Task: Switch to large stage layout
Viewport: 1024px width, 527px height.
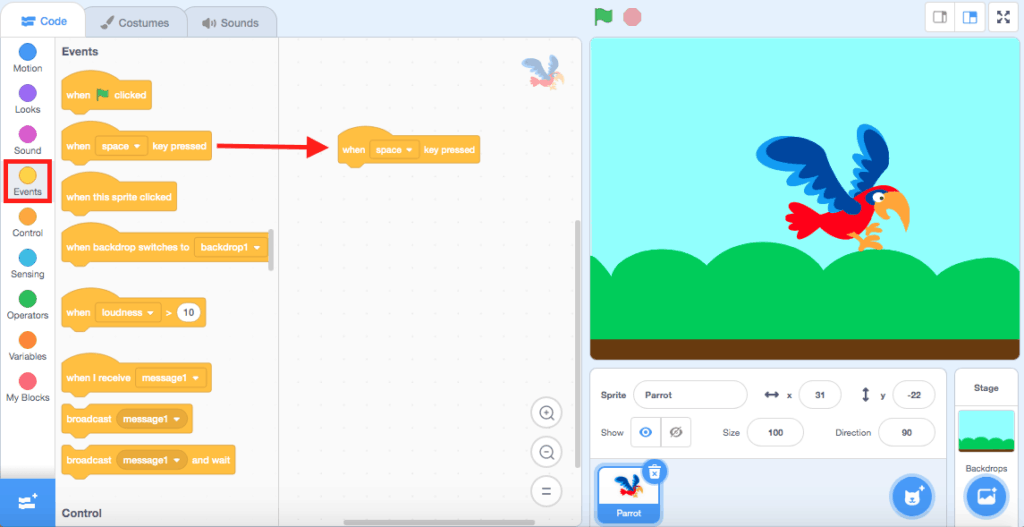Action: pyautogui.click(x=970, y=18)
